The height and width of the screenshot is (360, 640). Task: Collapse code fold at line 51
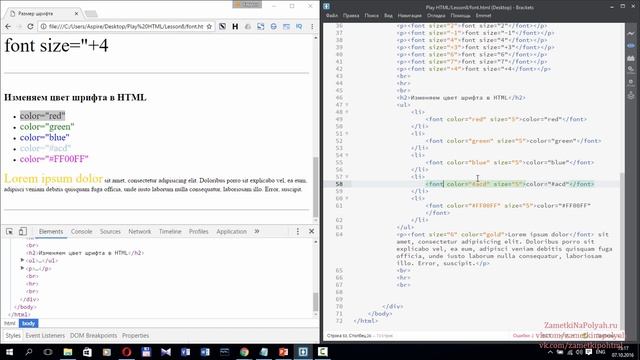[347, 133]
